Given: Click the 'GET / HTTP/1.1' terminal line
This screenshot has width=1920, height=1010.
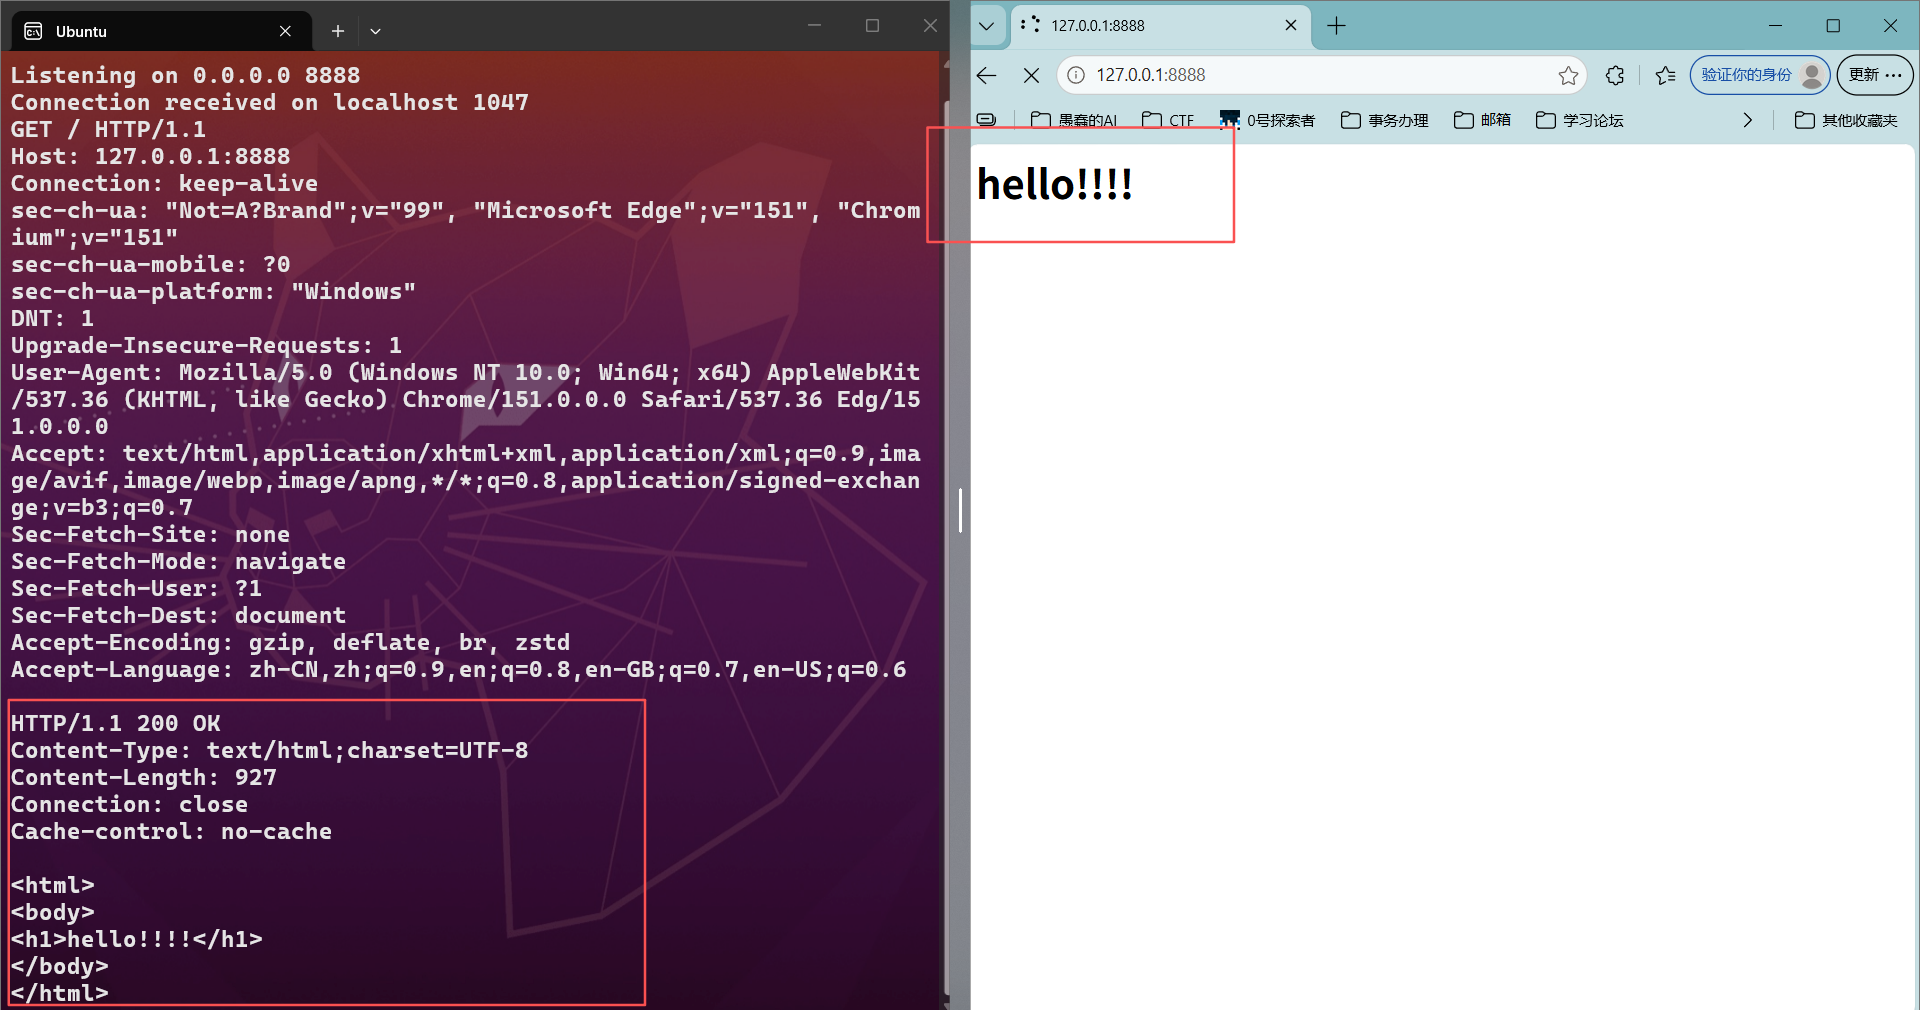Looking at the screenshot, I should pyautogui.click(x=108, y=129).
